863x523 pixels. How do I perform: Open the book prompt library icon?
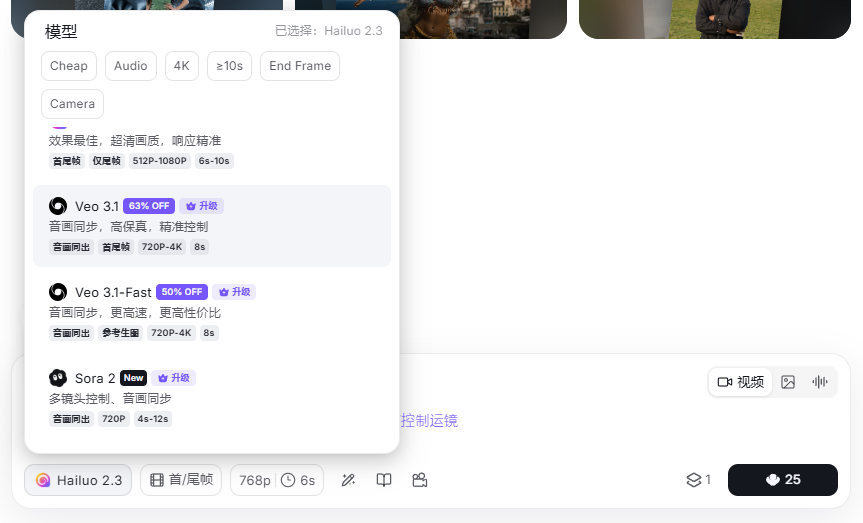pos(384,480)
